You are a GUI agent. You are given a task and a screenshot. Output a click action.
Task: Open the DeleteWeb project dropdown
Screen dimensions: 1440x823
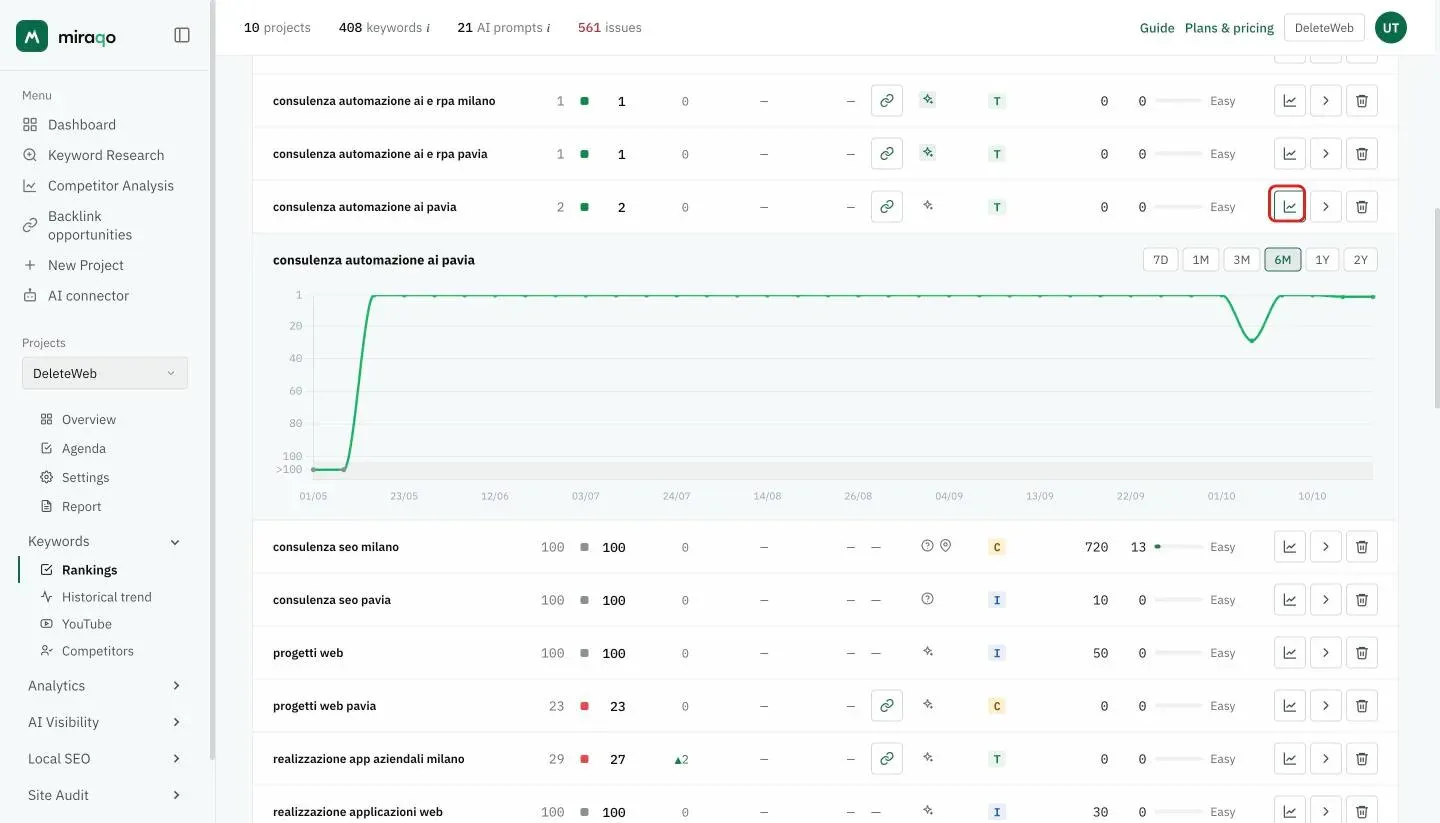pyautogui.click(x=105, y=373)
